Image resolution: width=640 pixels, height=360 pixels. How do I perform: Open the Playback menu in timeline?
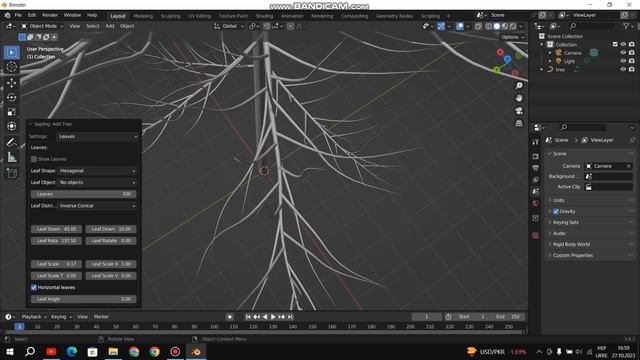[x=34, y=317]
